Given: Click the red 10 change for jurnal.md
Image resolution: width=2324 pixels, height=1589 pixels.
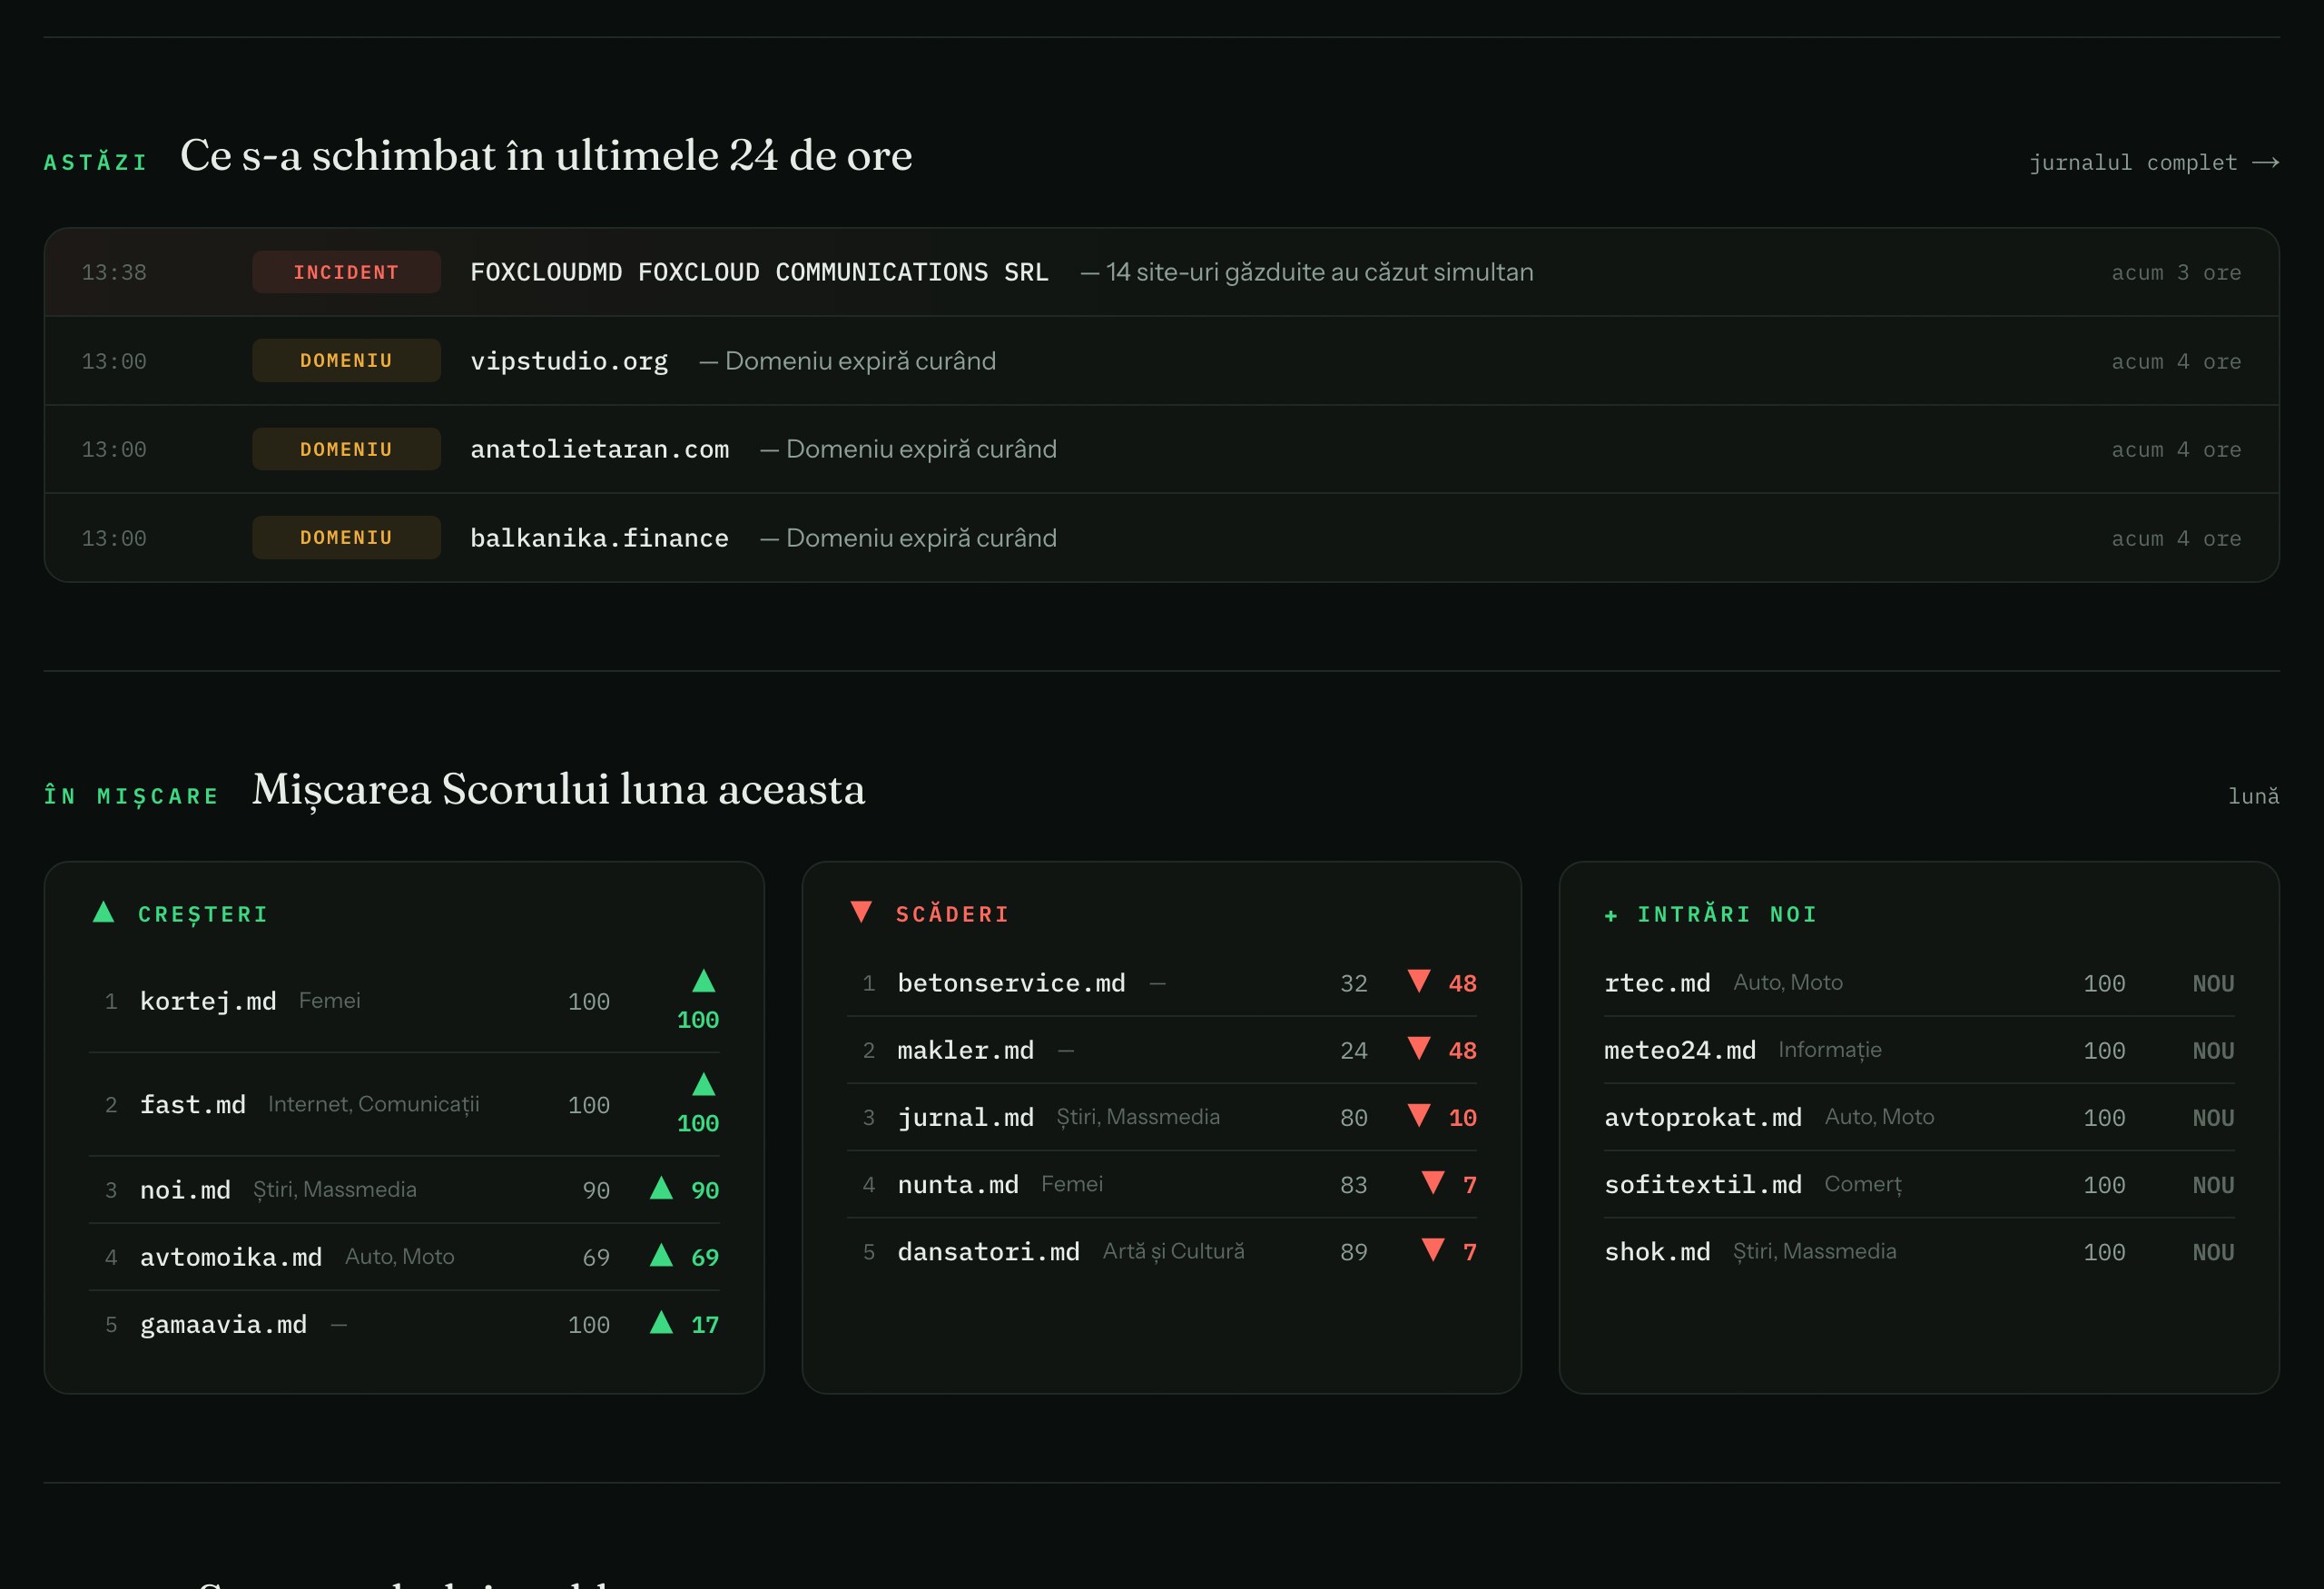Looking at the screenshot, I should click(1462, 1117).
